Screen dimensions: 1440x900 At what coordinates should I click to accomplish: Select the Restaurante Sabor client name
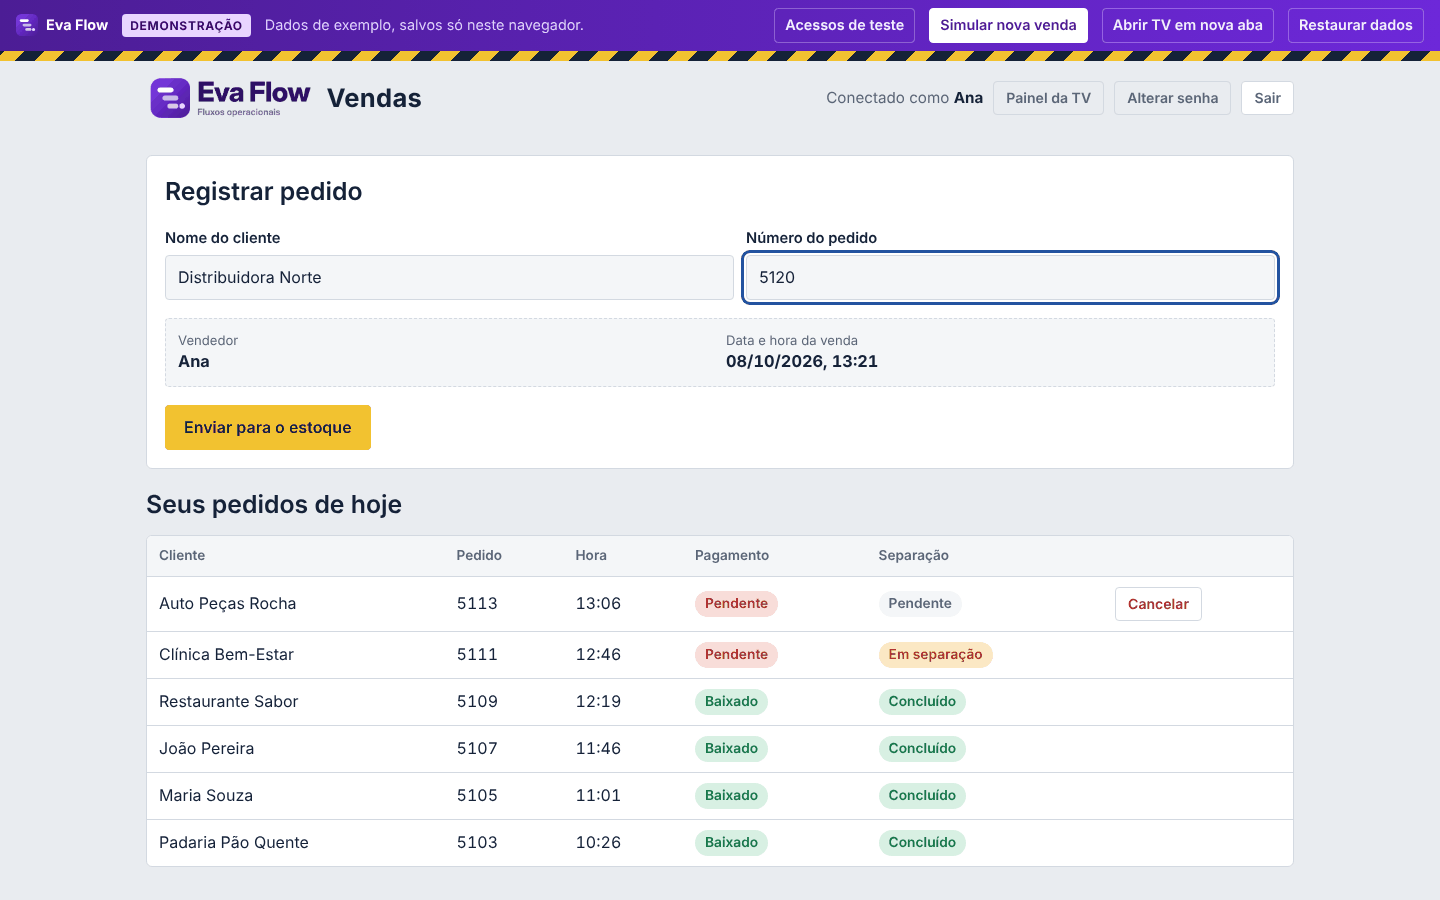click(229, 702)
